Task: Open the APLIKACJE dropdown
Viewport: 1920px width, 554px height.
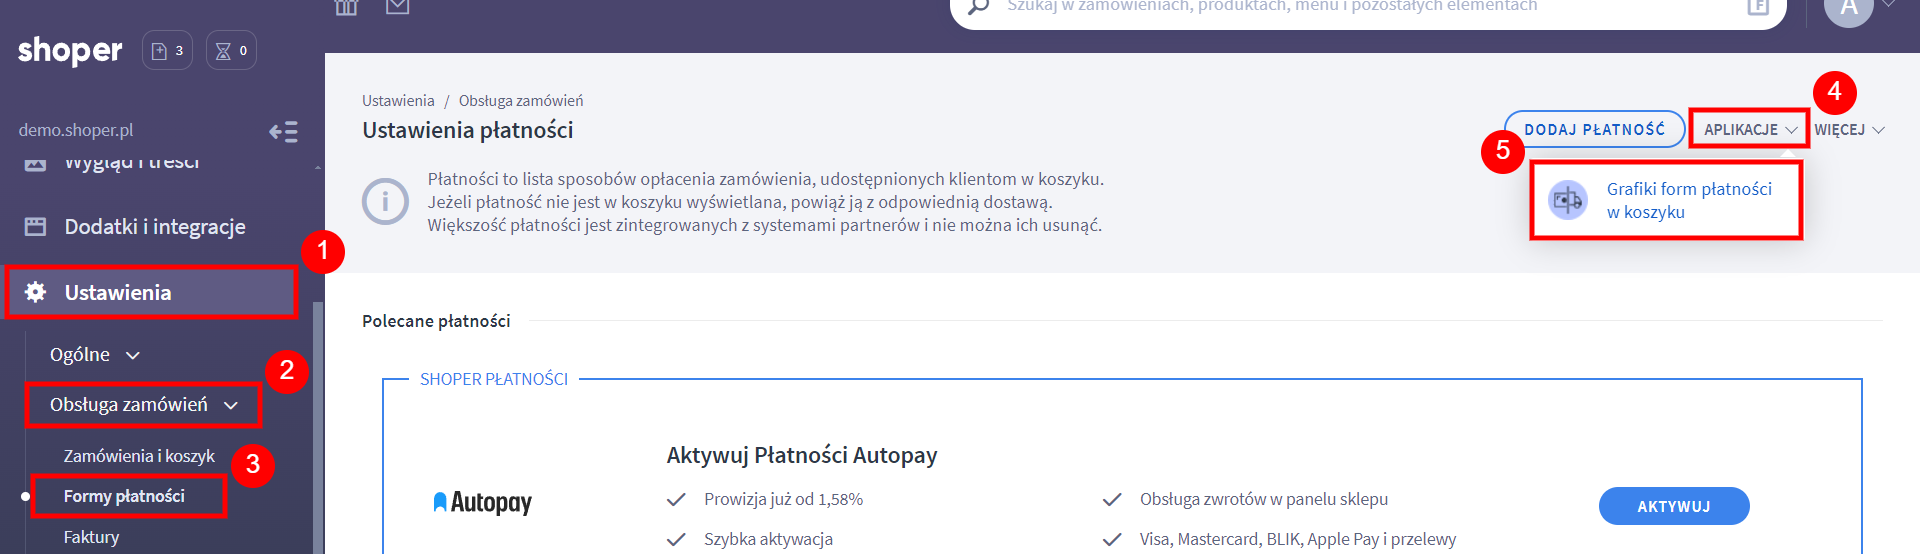Action: click(1749, 130)
